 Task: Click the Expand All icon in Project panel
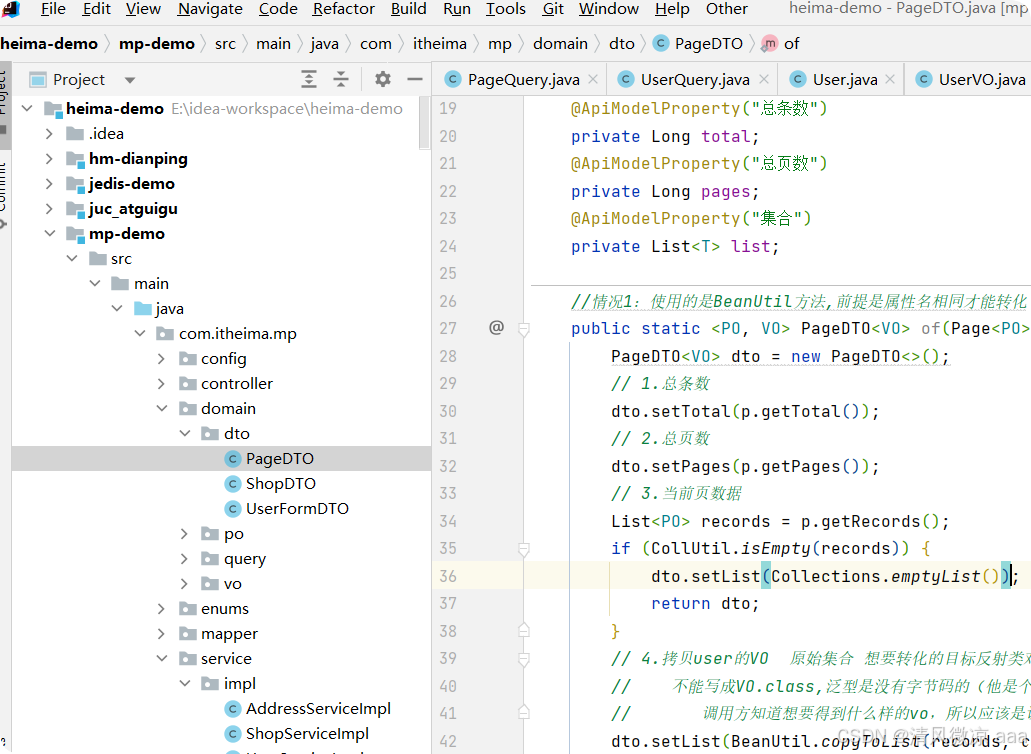[308, 80]
